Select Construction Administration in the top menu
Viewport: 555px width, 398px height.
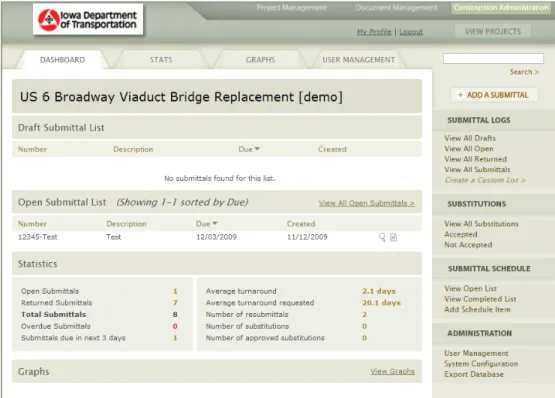501,8
